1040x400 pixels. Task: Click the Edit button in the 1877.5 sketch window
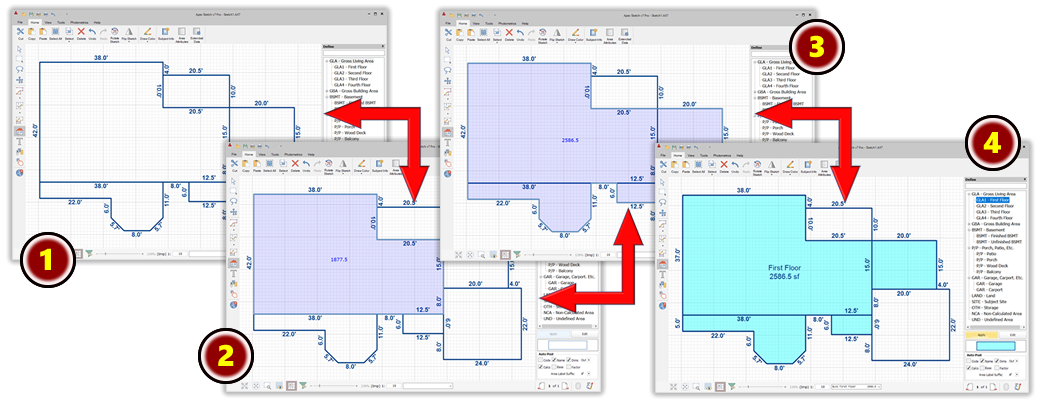point(585,334)
